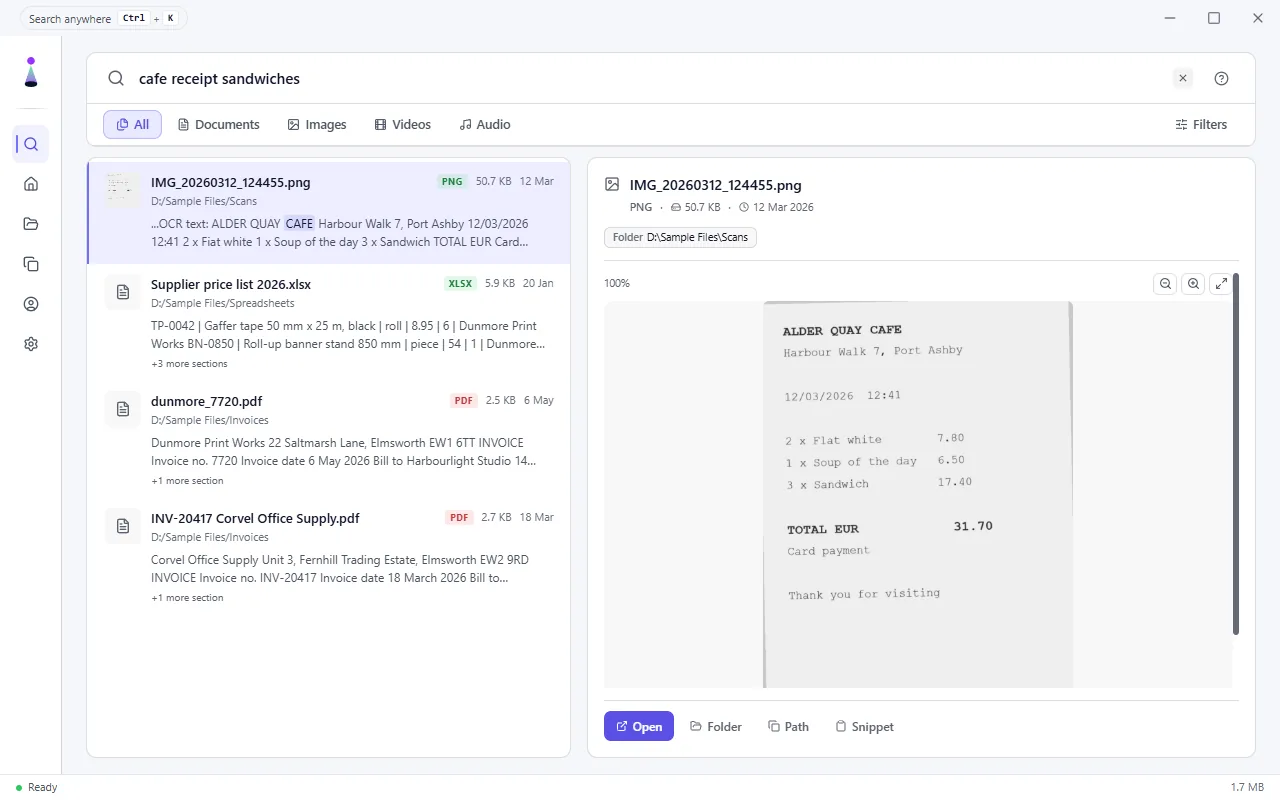Switch to the Videos tab
Image resolution: width=1280 pixels, height=800 pixels.
pos(403,125)
